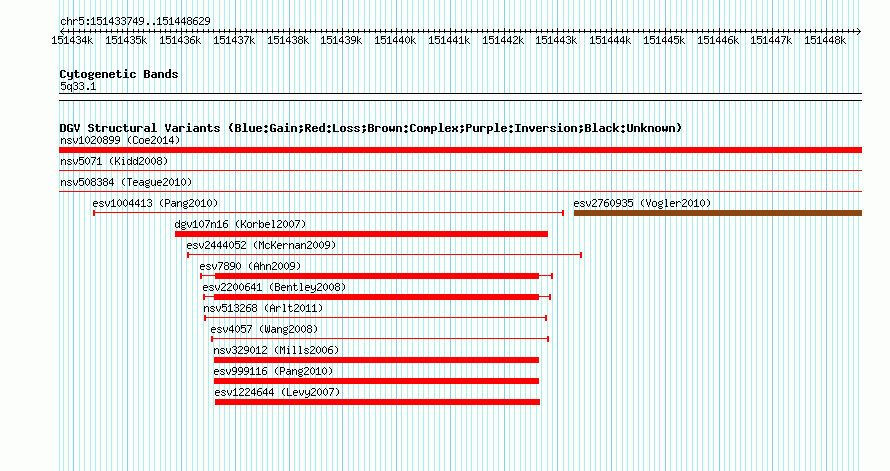The width and height of the screenshot is (890, 471).
Task: Open esv1224644 (Levy2007) variant label
Action: [x=277, y=392]
